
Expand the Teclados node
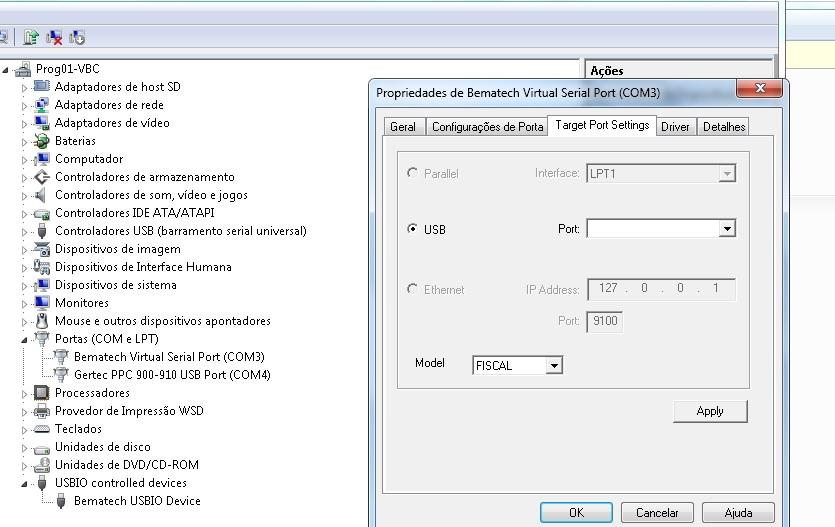pyautogui.click(x=24, y=430)
